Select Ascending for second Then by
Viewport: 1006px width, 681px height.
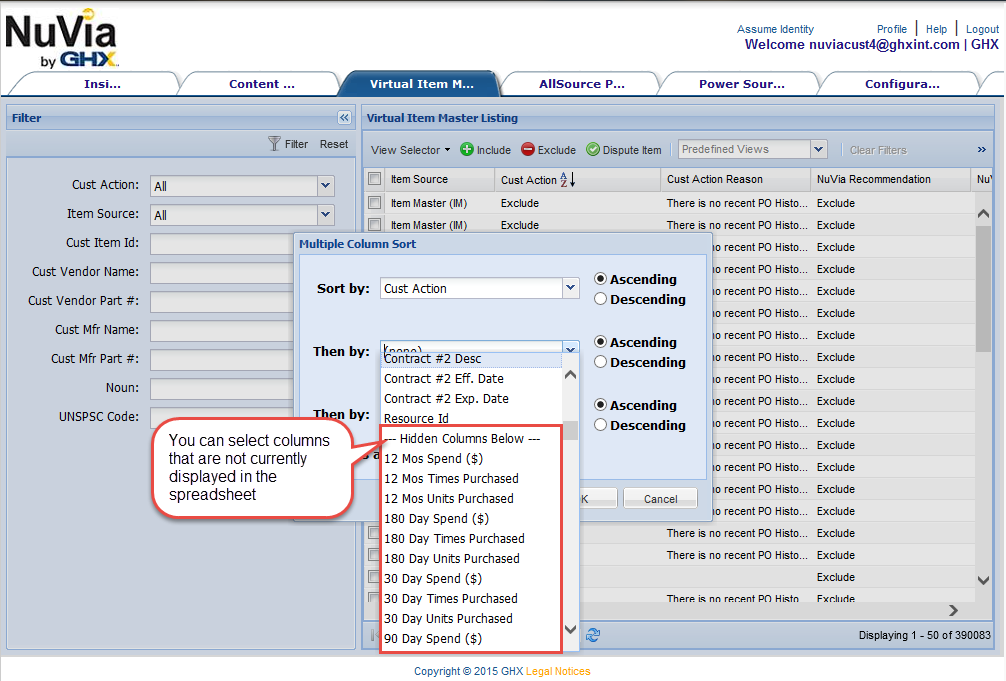point(601,404)
